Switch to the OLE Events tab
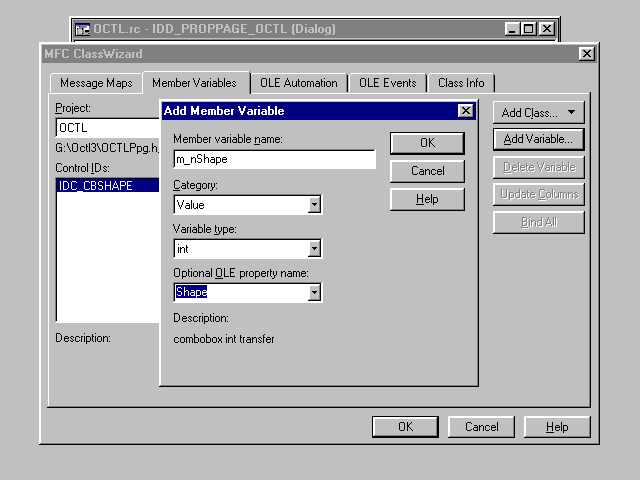Image resolution: width=640 pixels, height=480 pixels. 389,83
